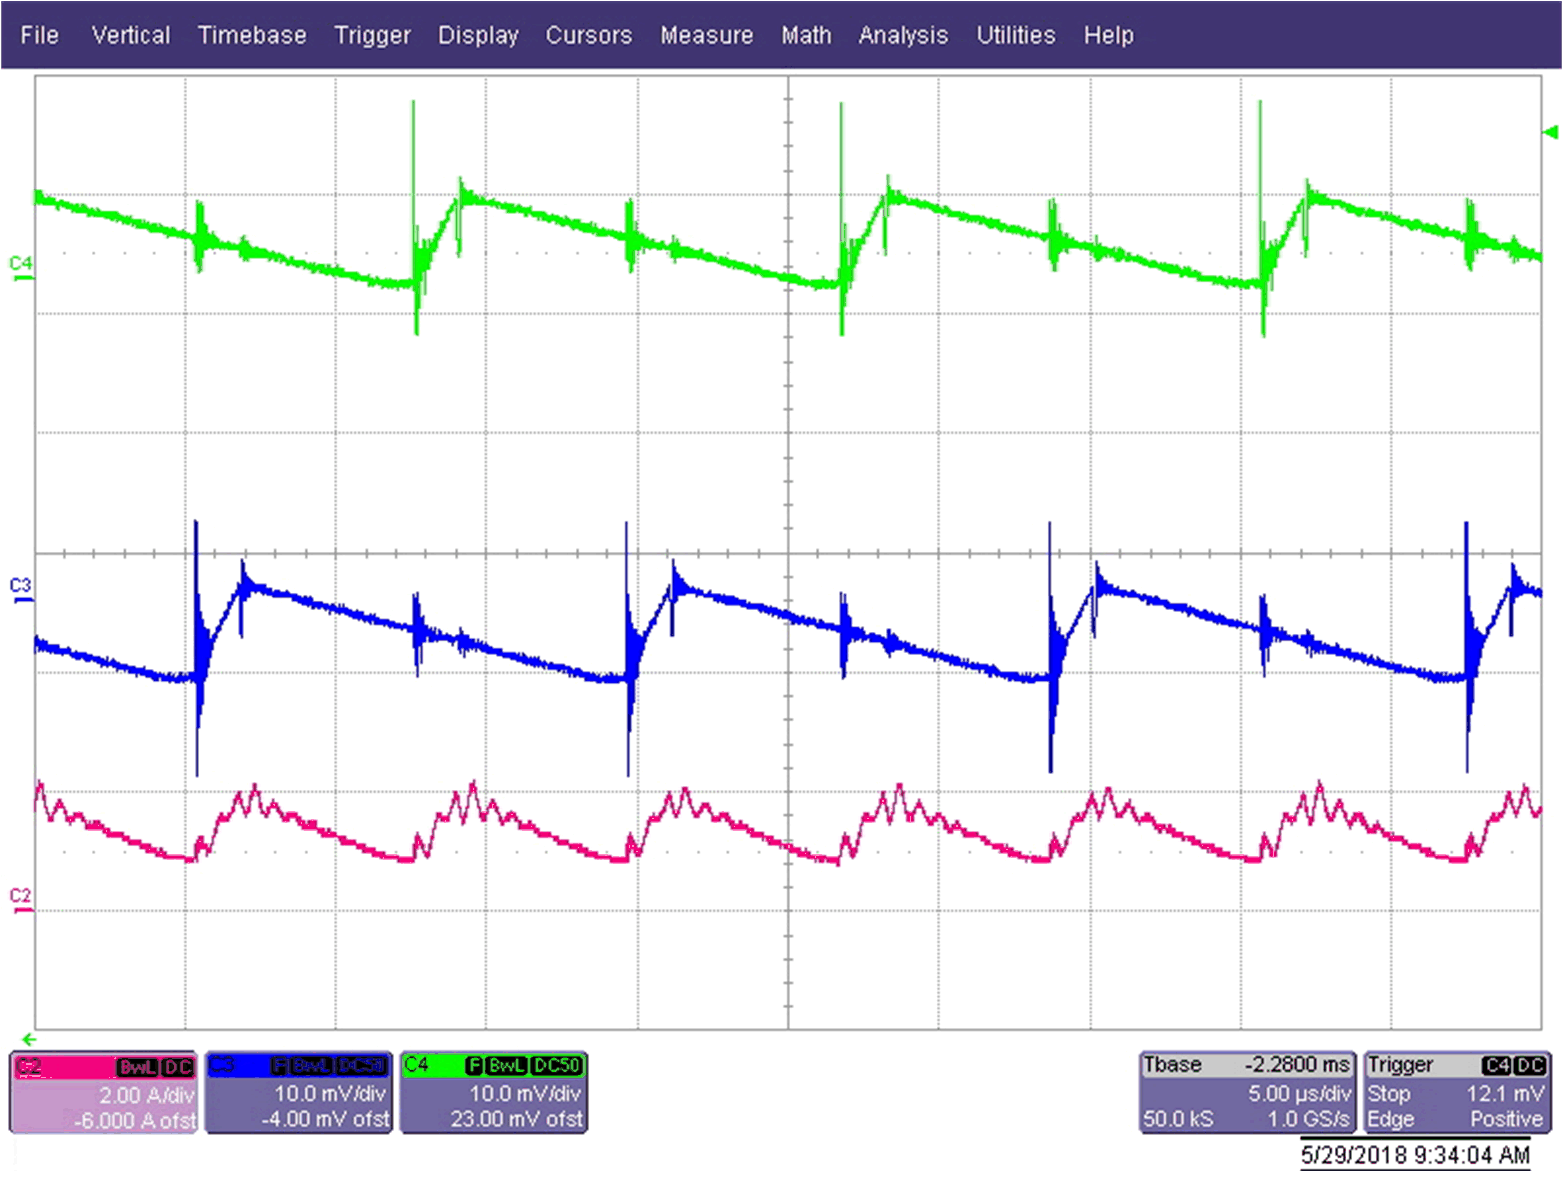Click the green trigger level arrow on right edge

click(x=1550, y=132)
